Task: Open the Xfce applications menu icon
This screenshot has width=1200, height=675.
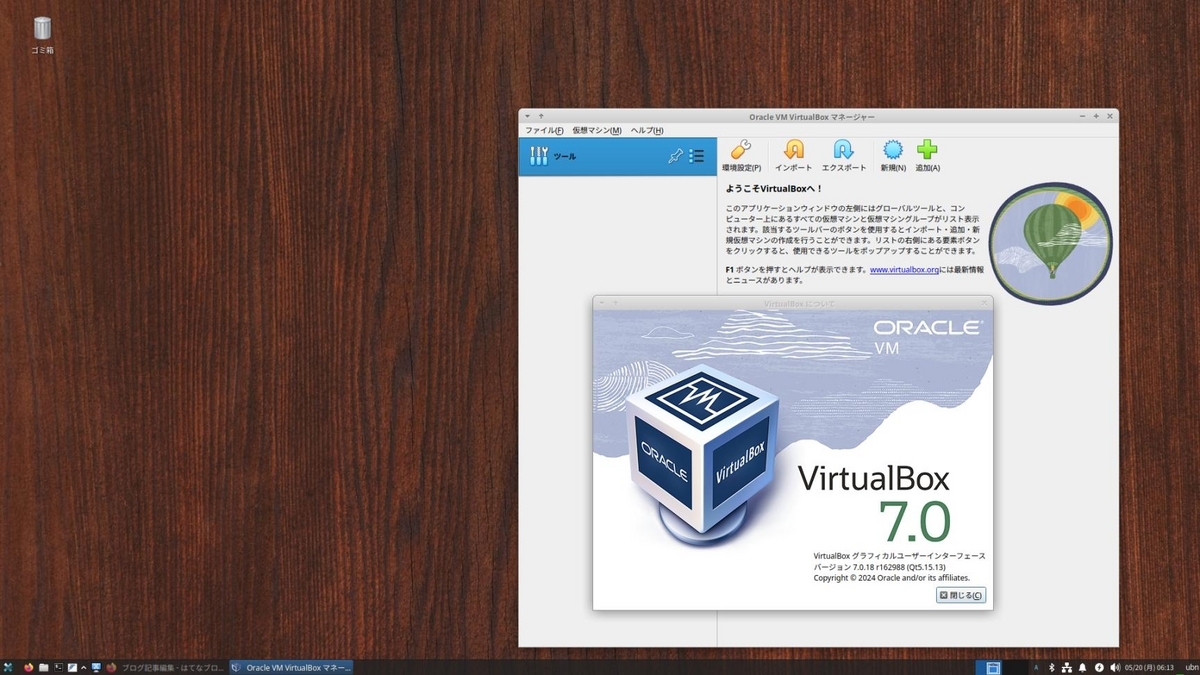Action: point(8,667)
